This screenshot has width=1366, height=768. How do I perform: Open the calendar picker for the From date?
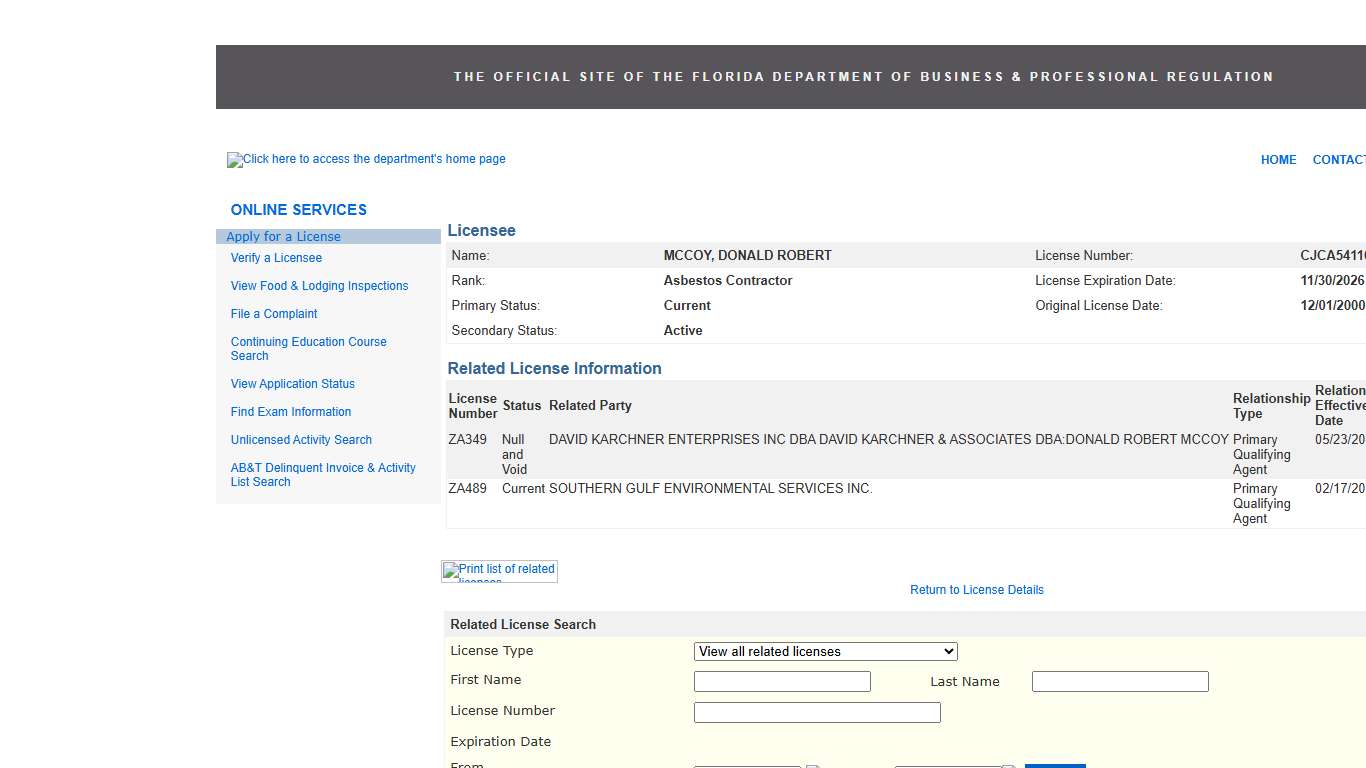[813, 765]
